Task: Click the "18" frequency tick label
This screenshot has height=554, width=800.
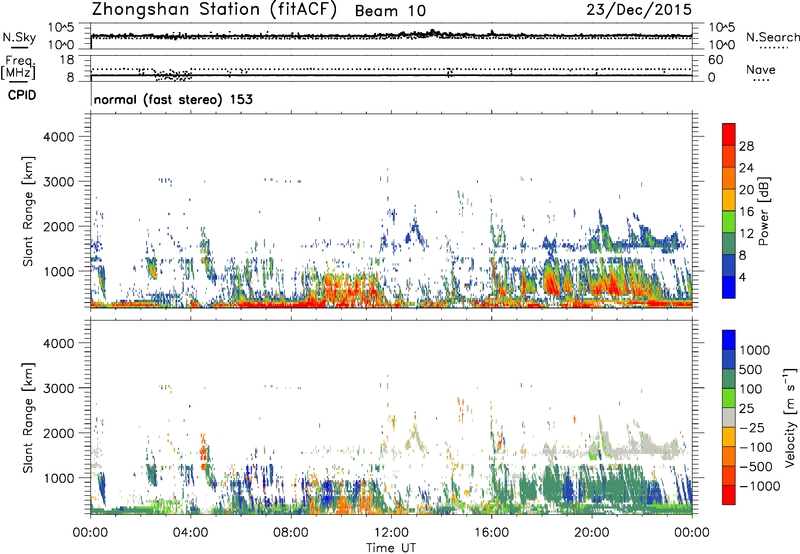Action: pyautogui.click(x=66, y=60)
